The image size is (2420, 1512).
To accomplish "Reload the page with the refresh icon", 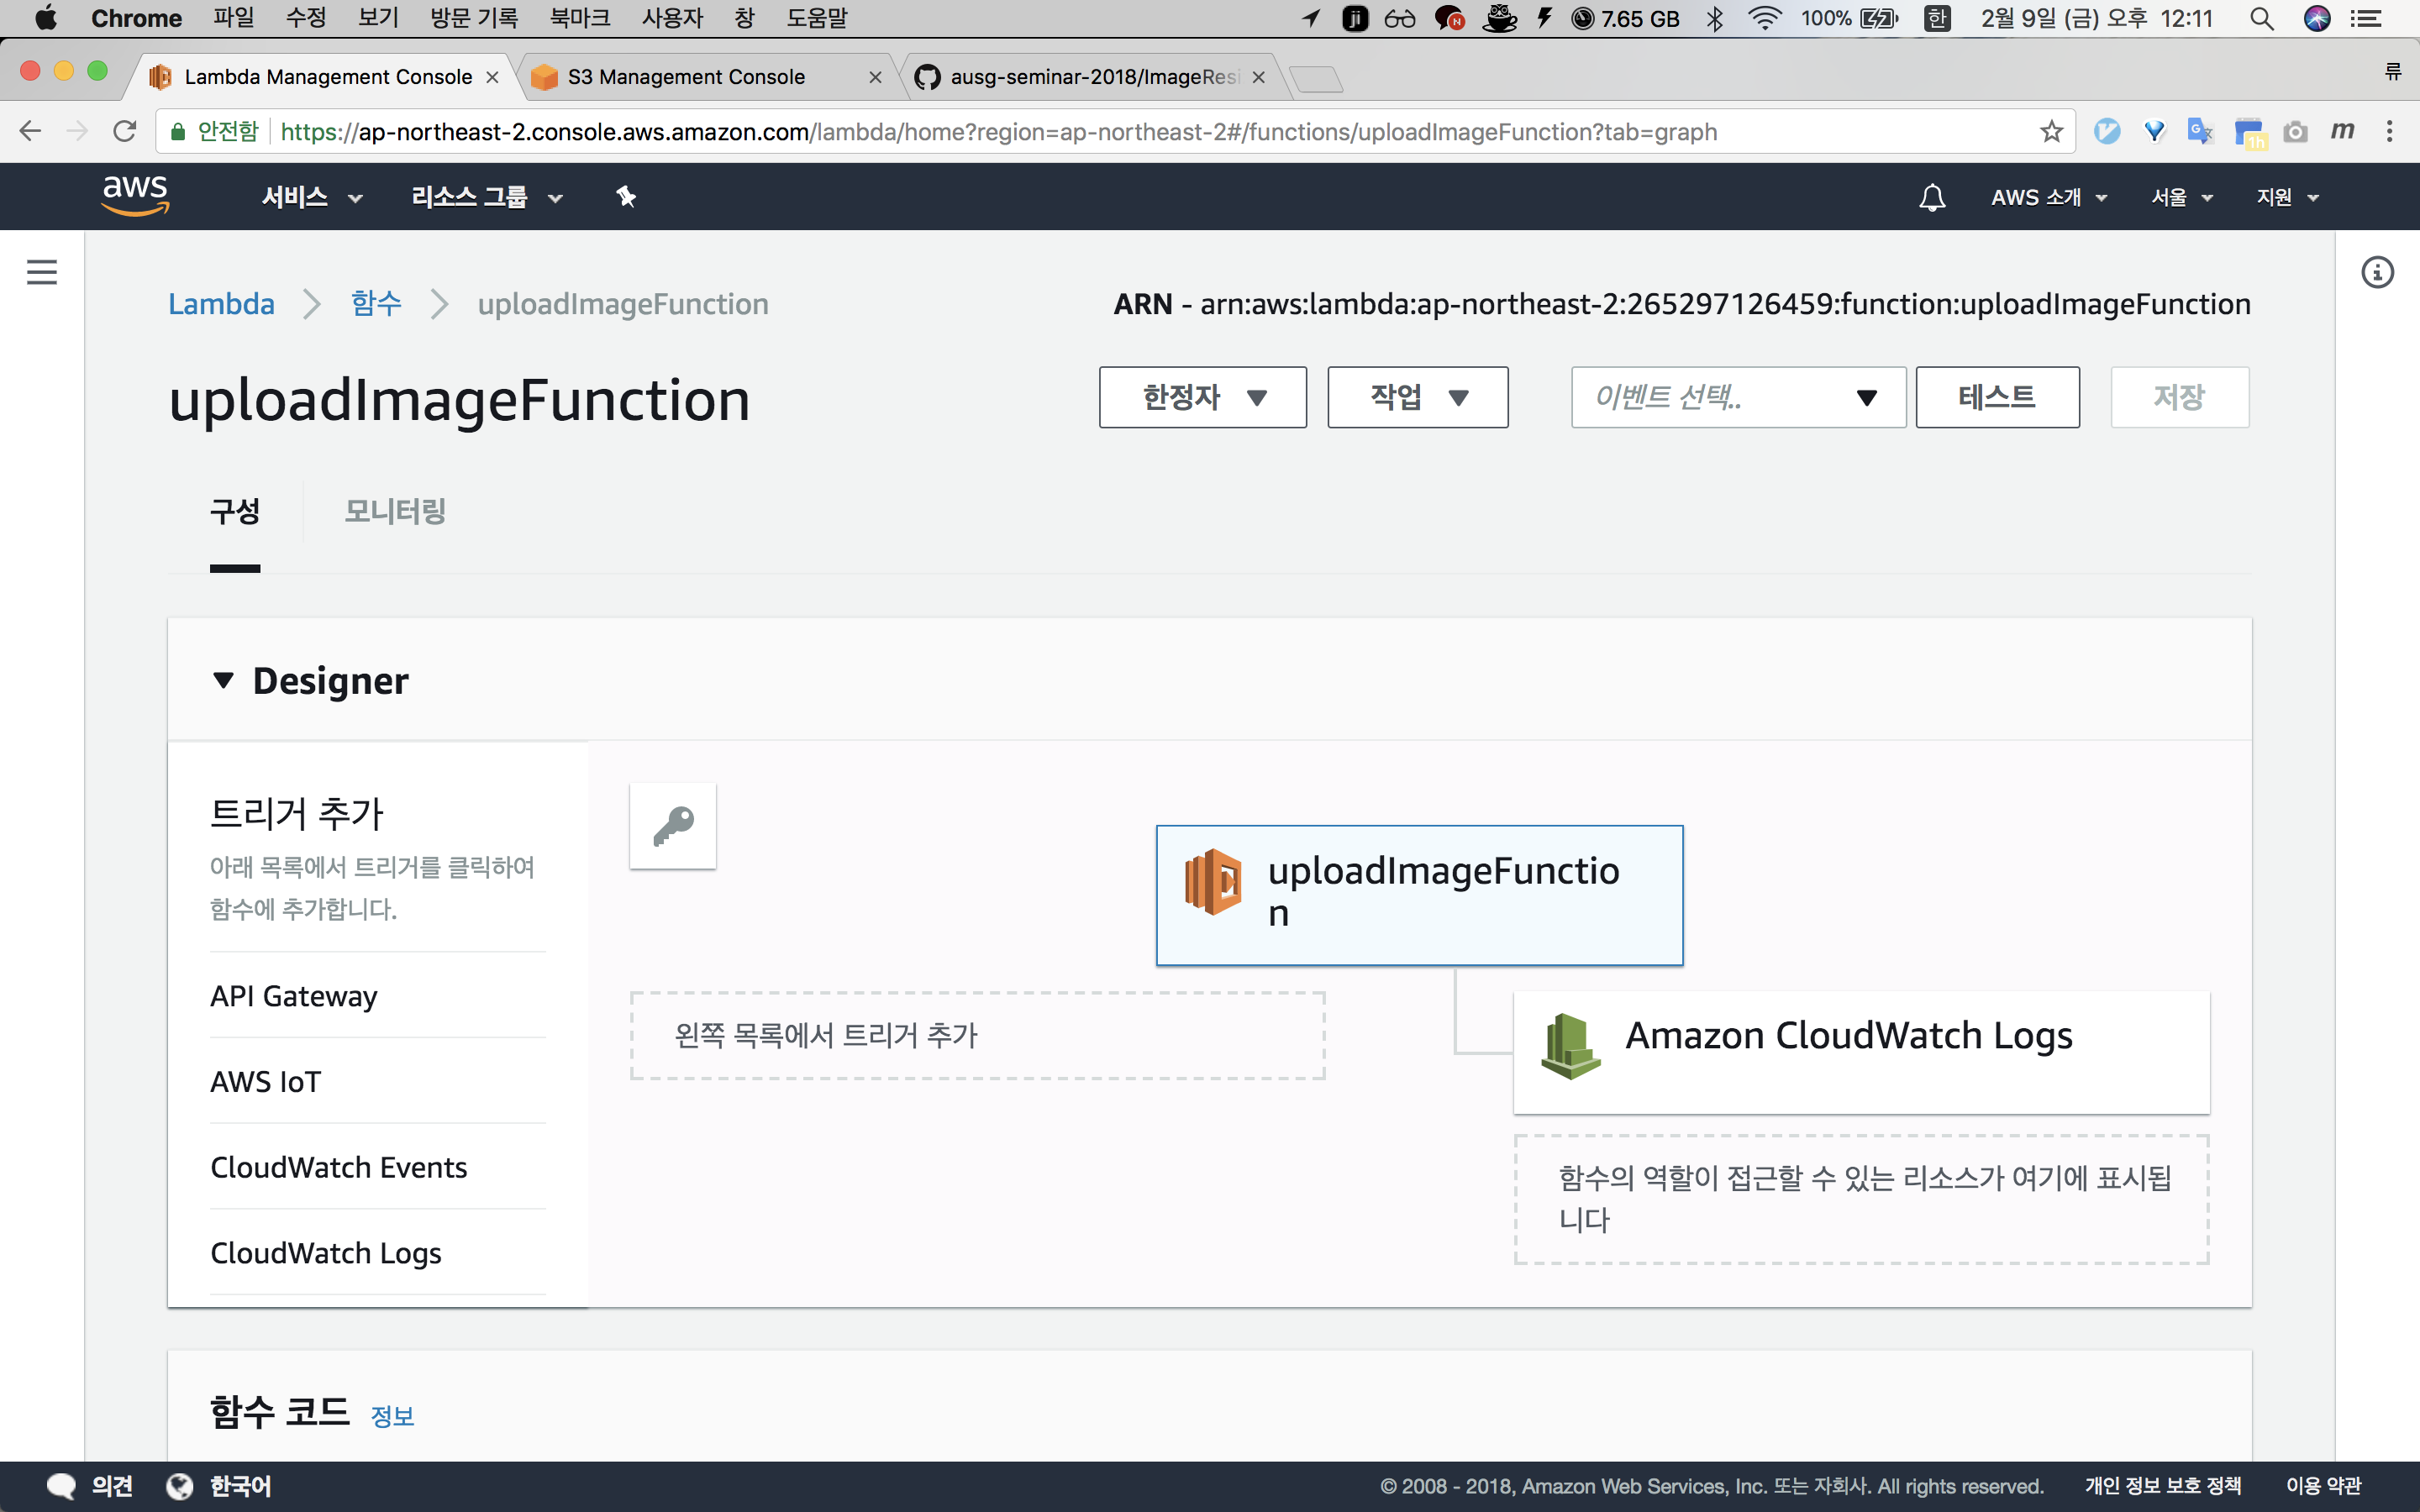I will (x=124, y=132).
